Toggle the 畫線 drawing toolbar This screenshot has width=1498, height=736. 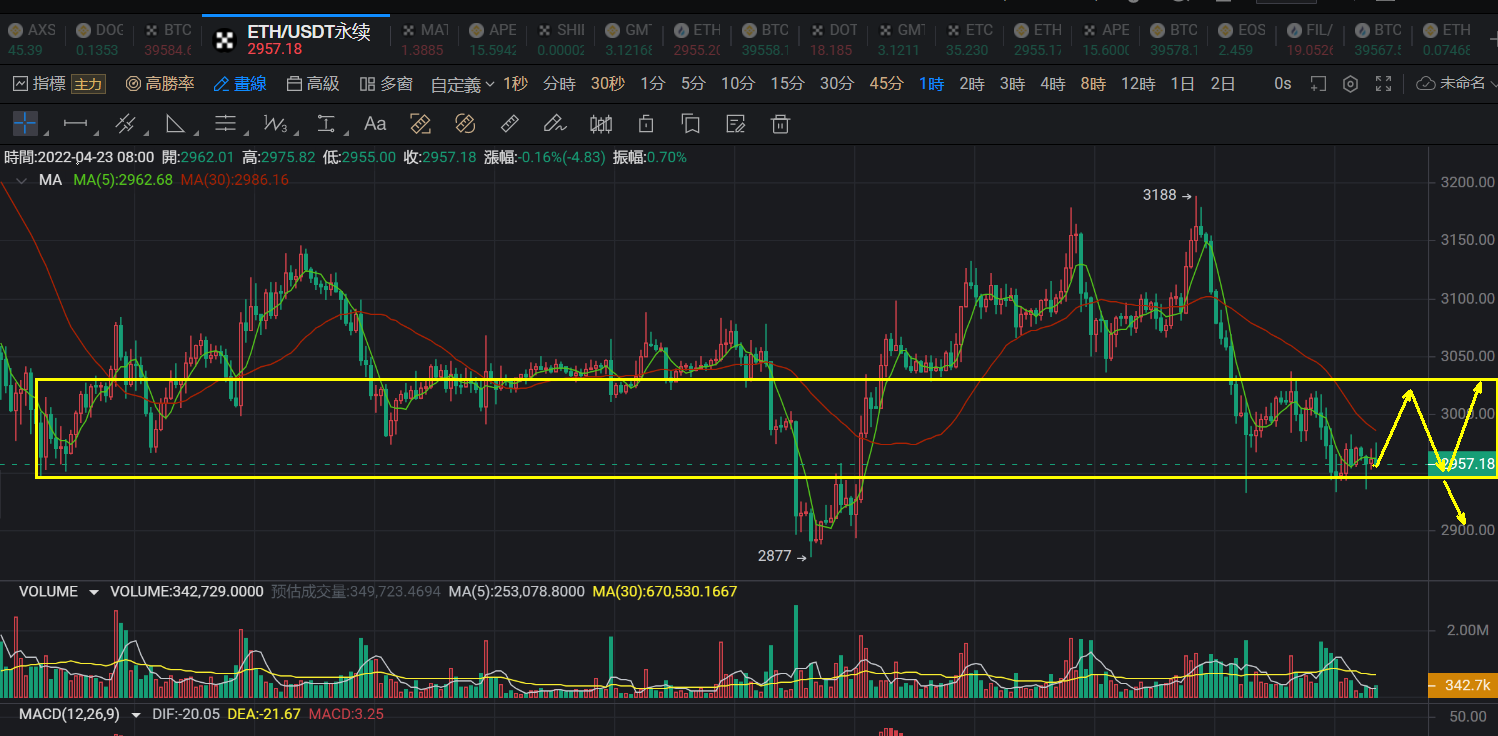[240, 84]
